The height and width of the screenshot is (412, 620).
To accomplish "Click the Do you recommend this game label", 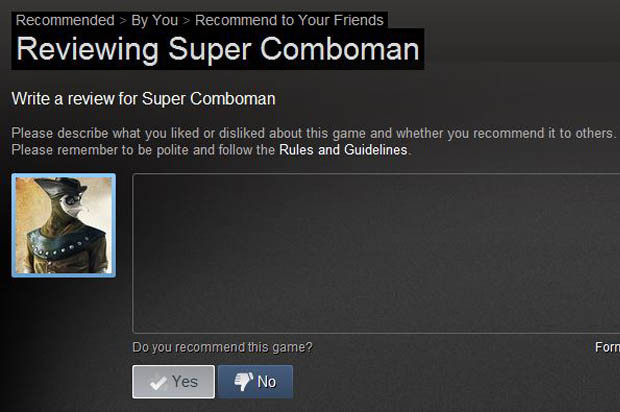I will (x=223, y=347).
